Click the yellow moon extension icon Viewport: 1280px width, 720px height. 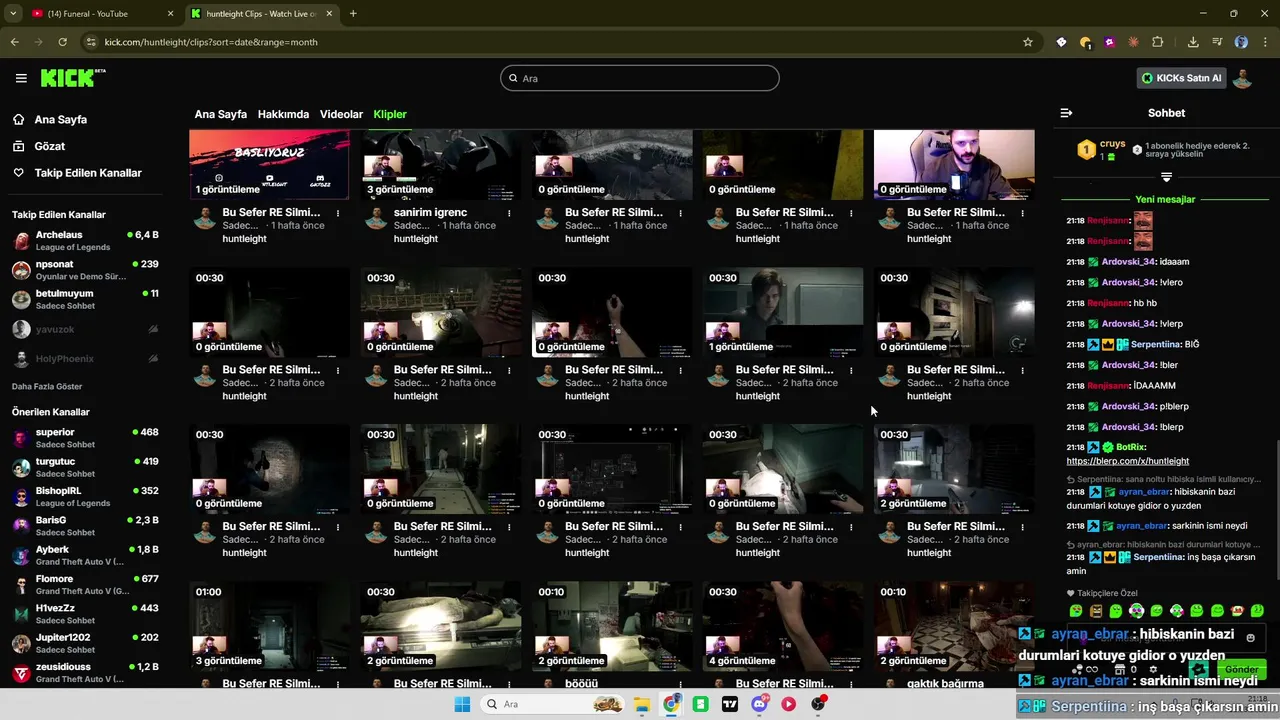[x=1085, y=42]
